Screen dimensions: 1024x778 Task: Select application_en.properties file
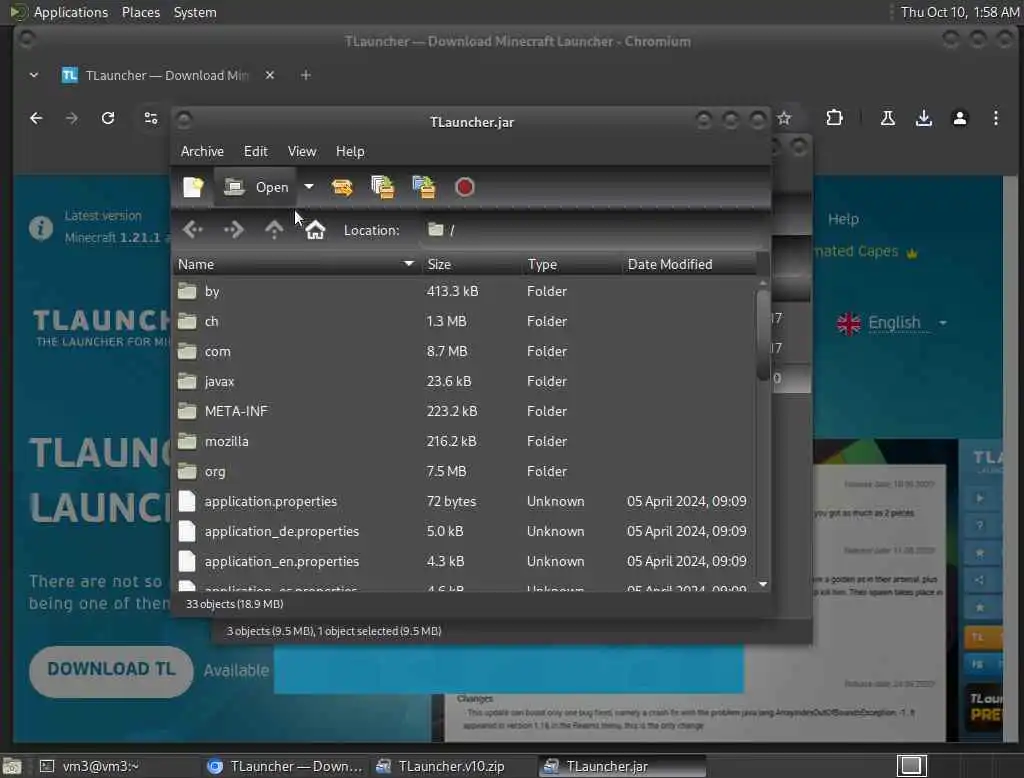[x=464, y=562]
